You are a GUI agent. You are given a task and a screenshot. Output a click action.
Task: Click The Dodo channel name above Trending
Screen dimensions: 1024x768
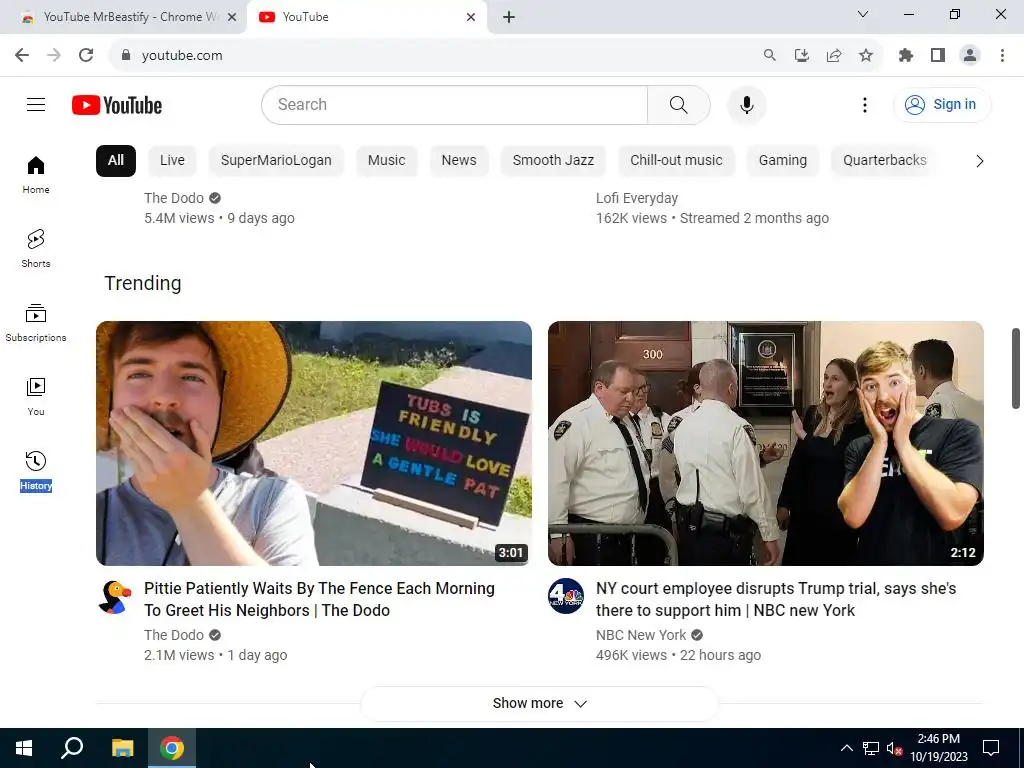[x=174, y=198]
